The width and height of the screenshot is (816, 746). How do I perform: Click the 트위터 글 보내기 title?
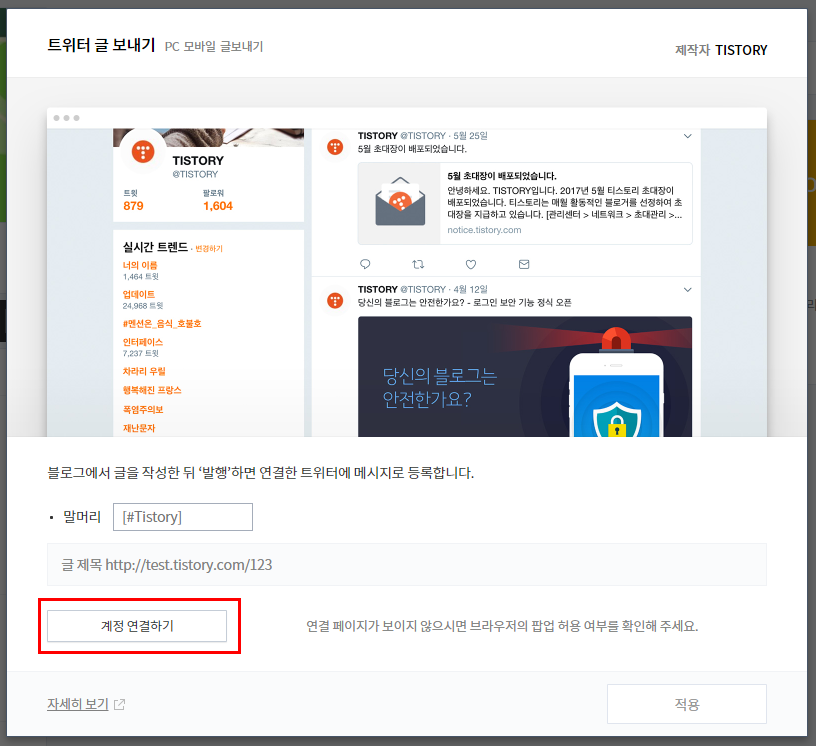point(101,45)
